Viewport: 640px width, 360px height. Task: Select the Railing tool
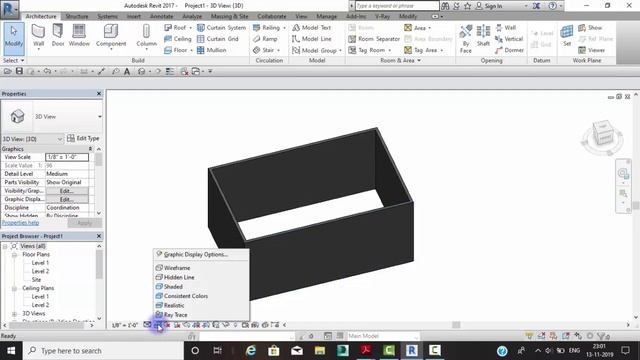(x=269, y=27)
